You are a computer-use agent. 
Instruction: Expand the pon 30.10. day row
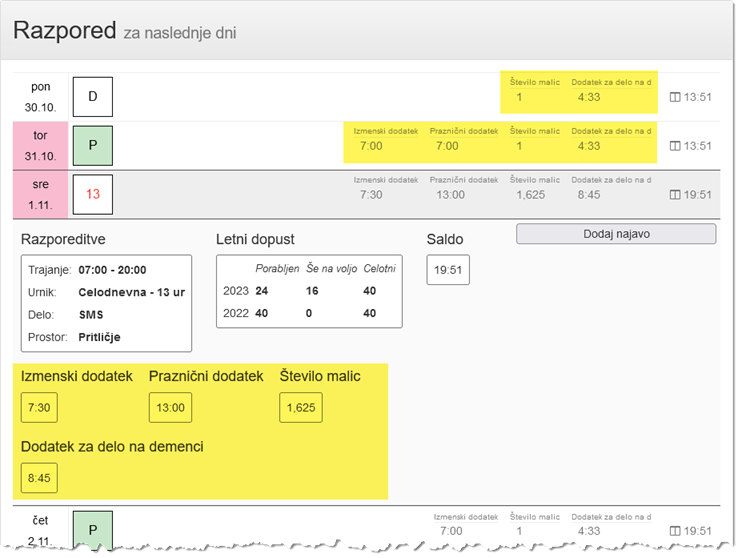pos(41,97)
